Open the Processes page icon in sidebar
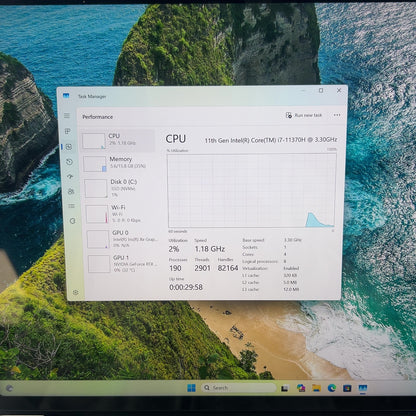The width and height of the screenshot is (416, 416). (68, 131)
